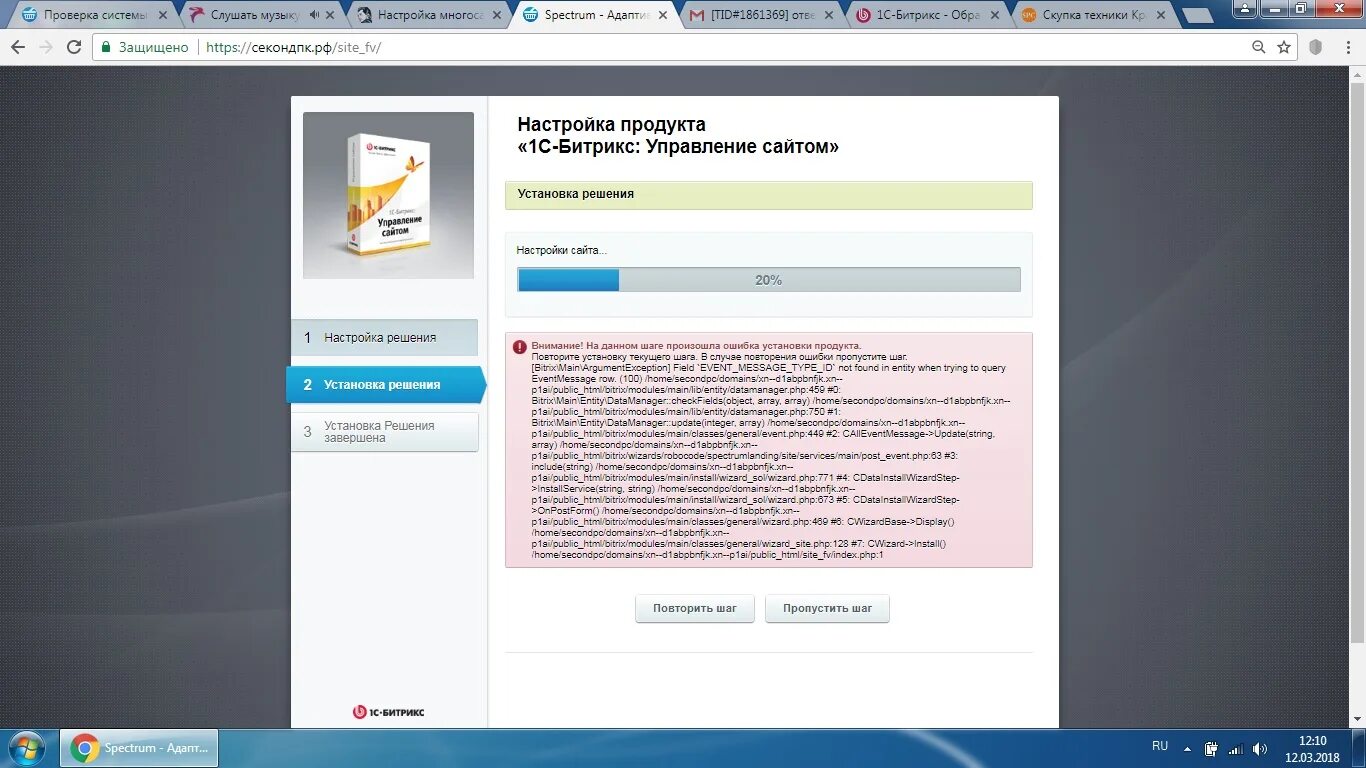Select step 1 Настройка решения
This screenshot has height=768, width=1366.
385,338
